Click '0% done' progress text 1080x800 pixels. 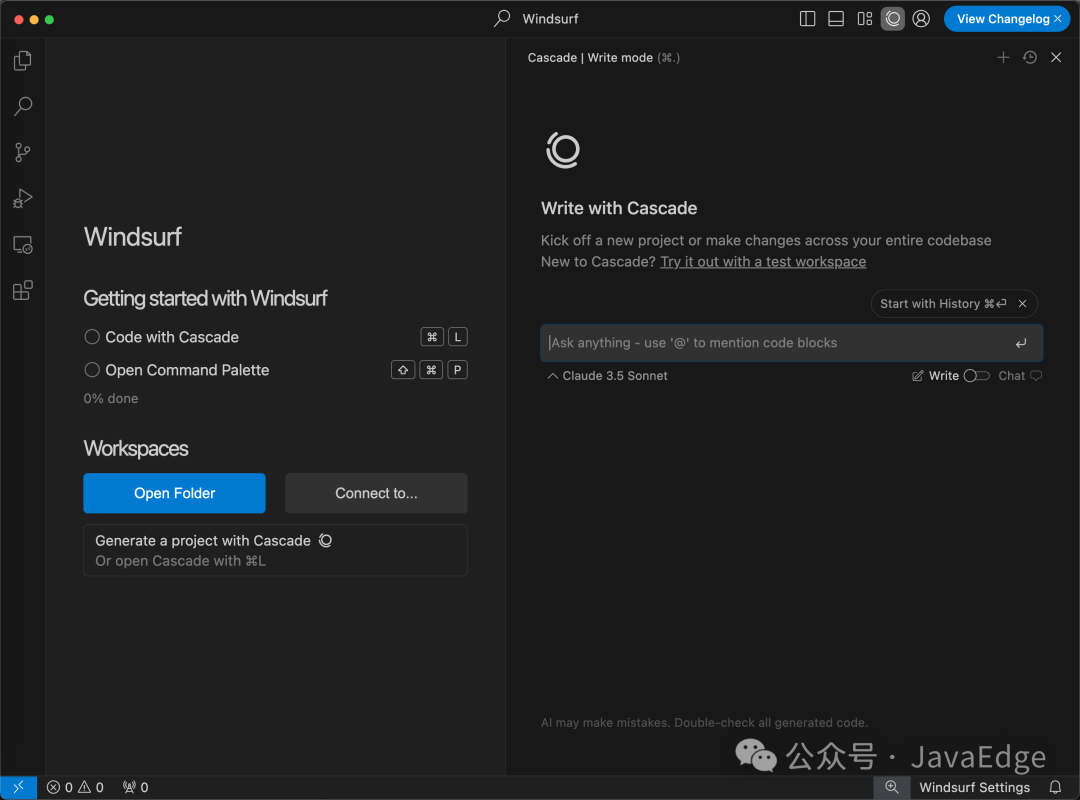111,398
